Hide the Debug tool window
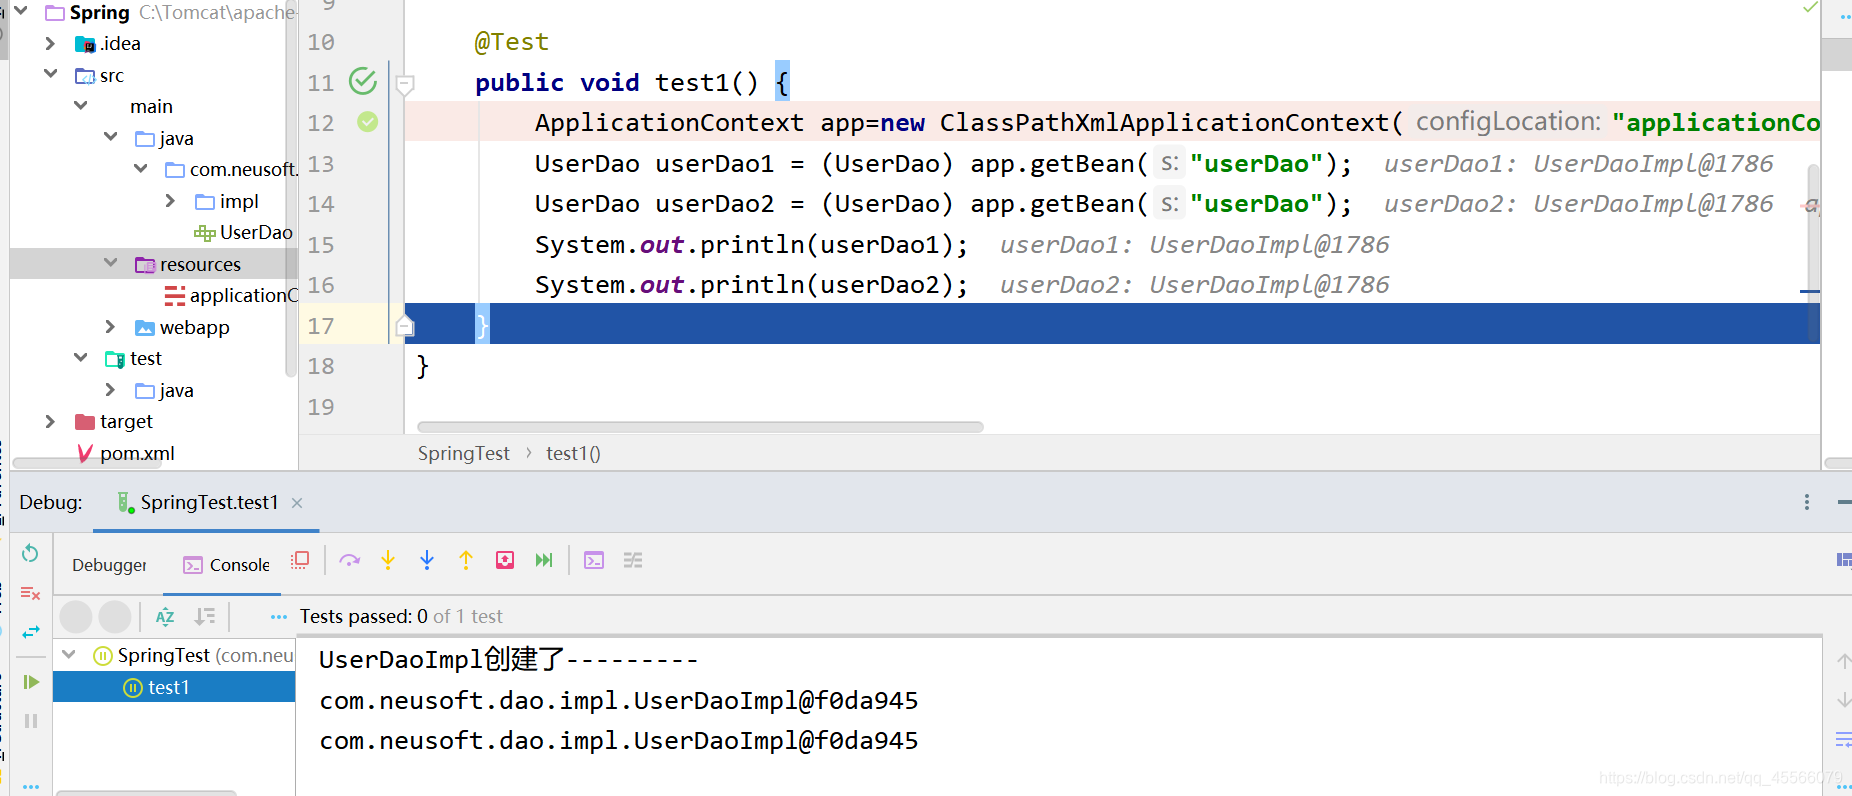 (x=1844, y=502)
